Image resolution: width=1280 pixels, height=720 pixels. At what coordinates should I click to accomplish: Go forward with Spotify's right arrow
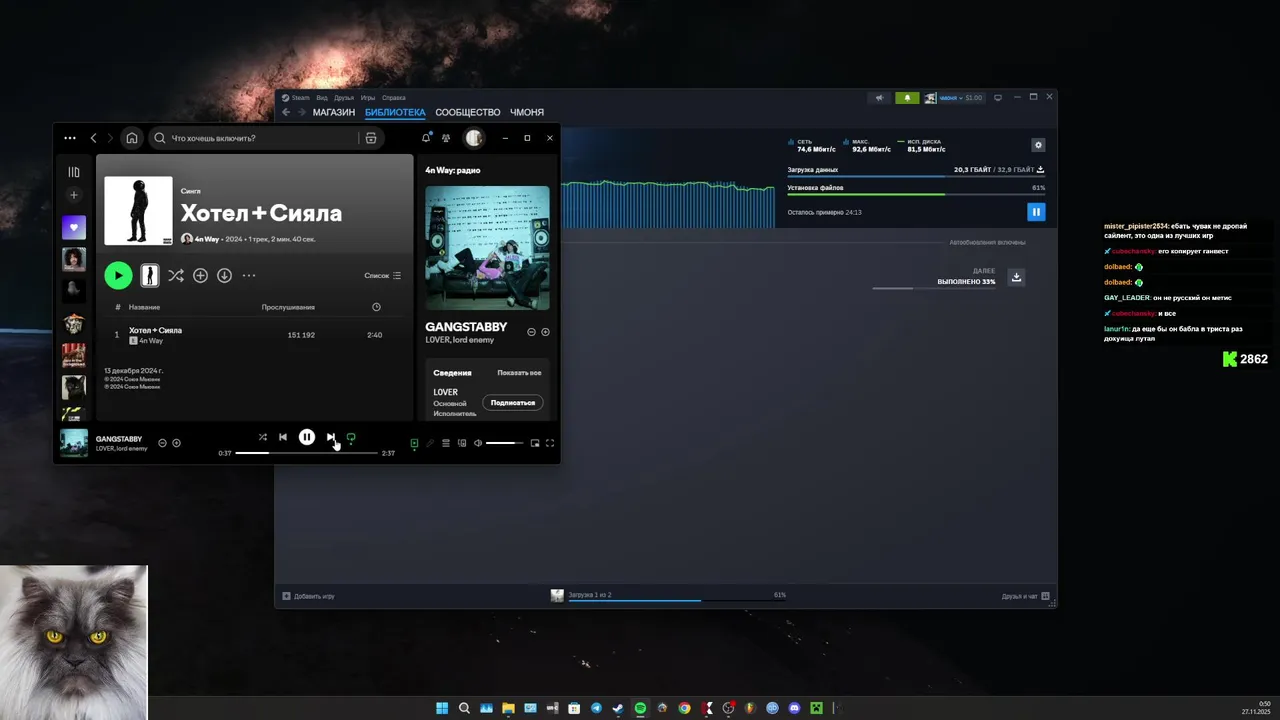click(110, 138)
